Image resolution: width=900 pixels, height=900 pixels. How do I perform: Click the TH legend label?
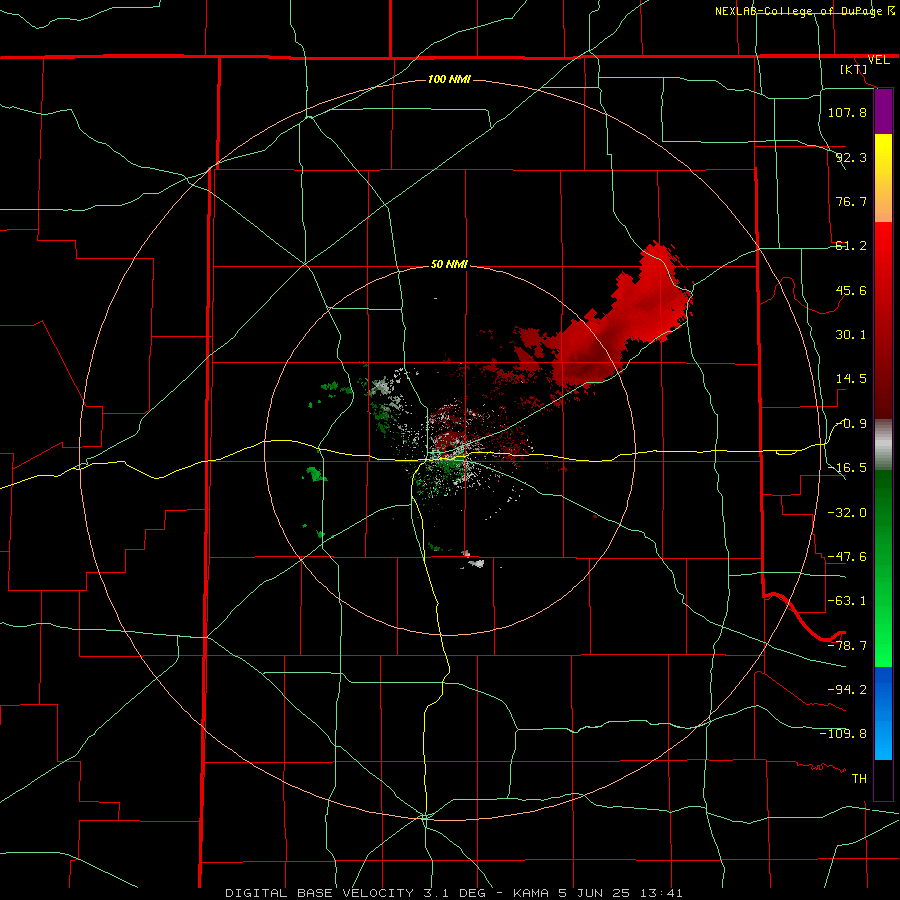point(859,779)
